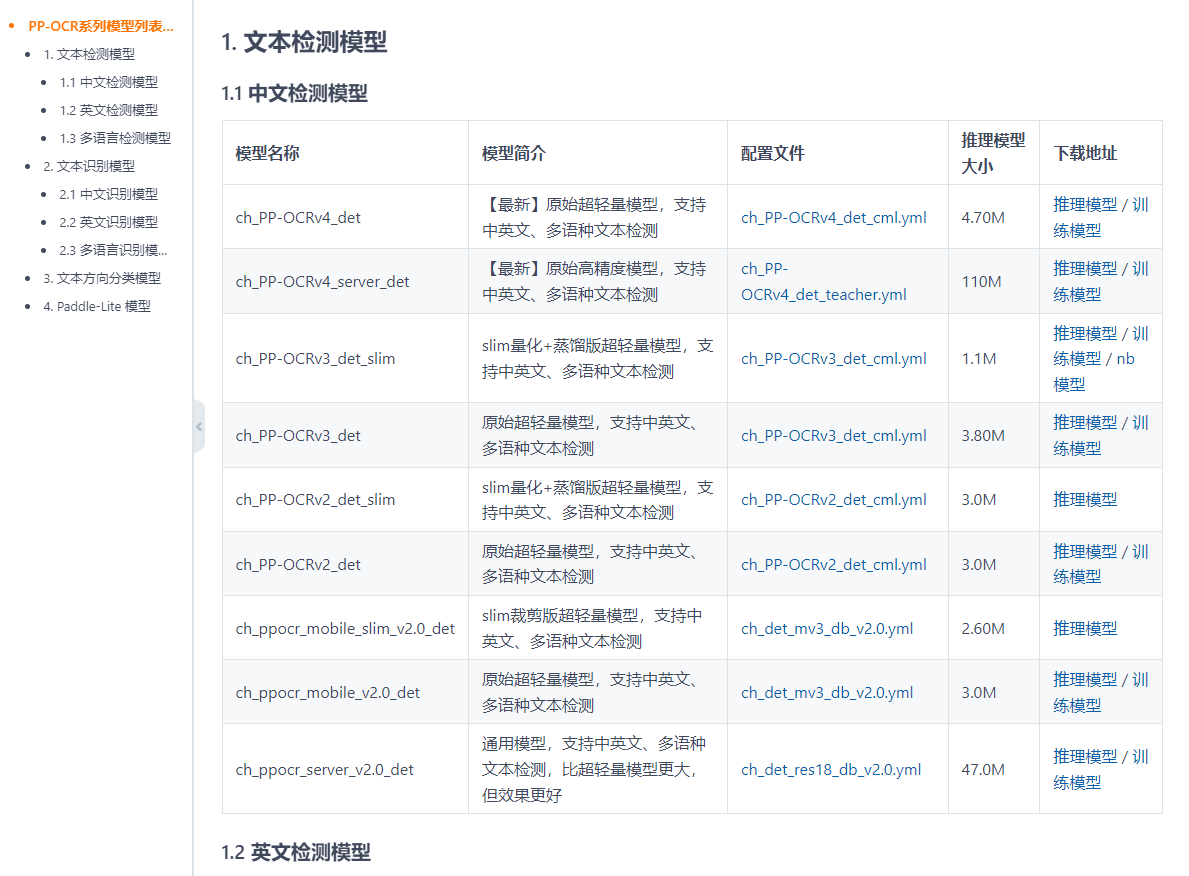The height and width of the screenshot is (876, 1189).
Task: Go to 1.1 中文检测模型 in the outline
Action: [x=108, y=82]
